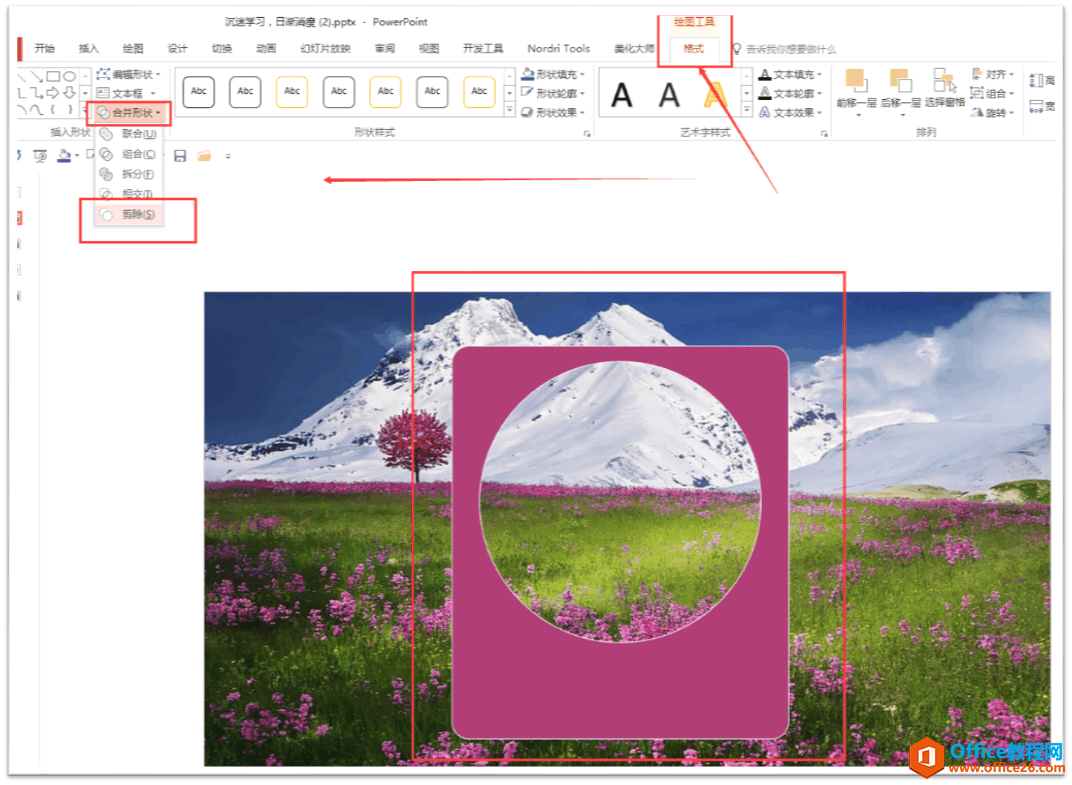The image size is (1072, 785).
Task: Click the Tell Me search box
Action: [790, 49]
